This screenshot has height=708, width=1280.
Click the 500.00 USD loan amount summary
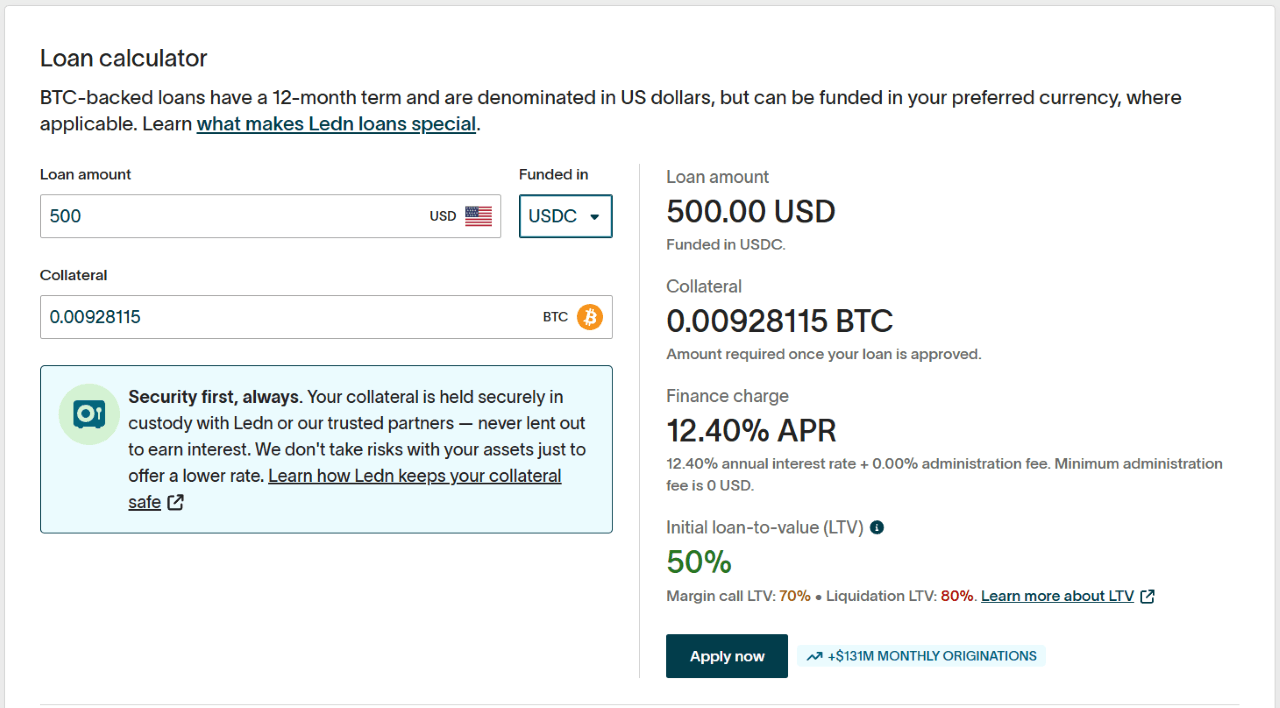pyautogui.click(x=750, y=211)
